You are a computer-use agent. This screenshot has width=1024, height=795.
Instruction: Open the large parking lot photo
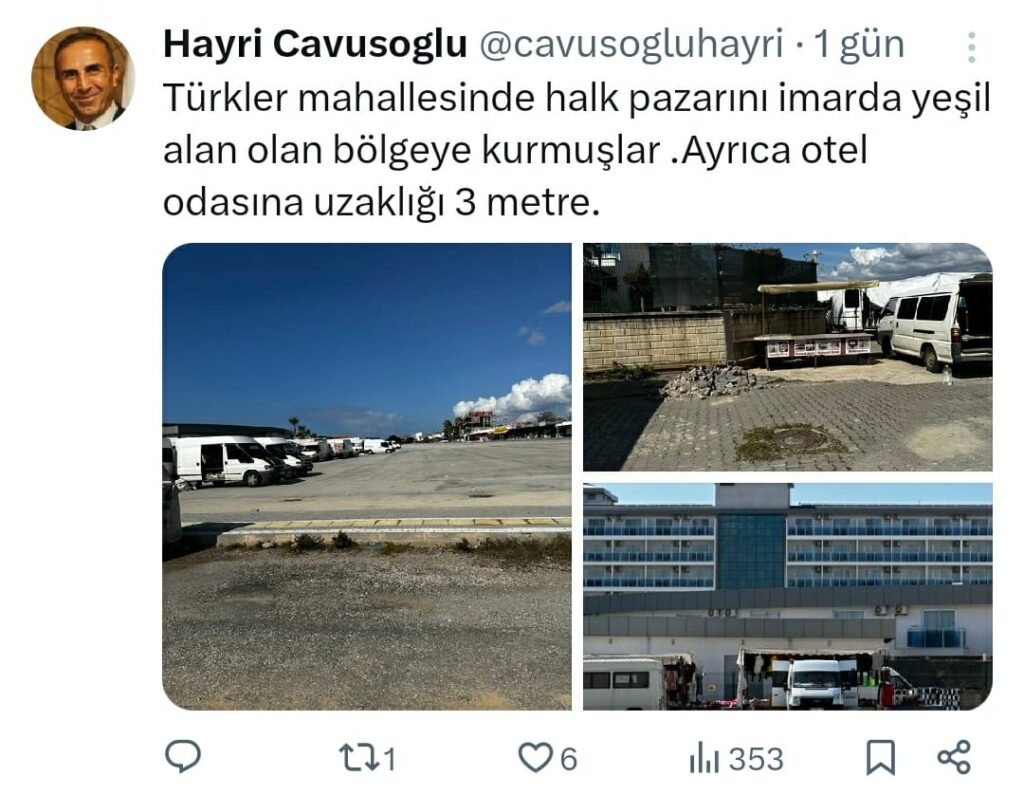click(x=367, y=476)
